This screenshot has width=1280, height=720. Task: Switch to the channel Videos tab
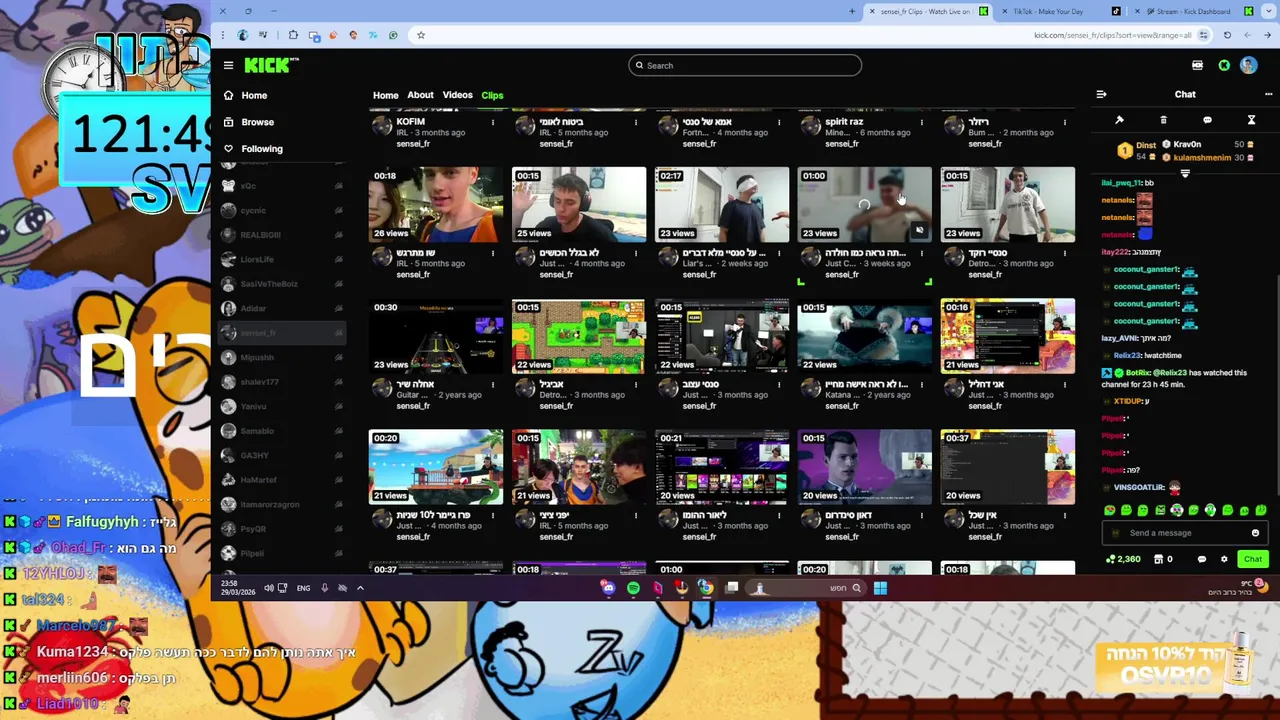pyautogui.click(x=457, y=95)
